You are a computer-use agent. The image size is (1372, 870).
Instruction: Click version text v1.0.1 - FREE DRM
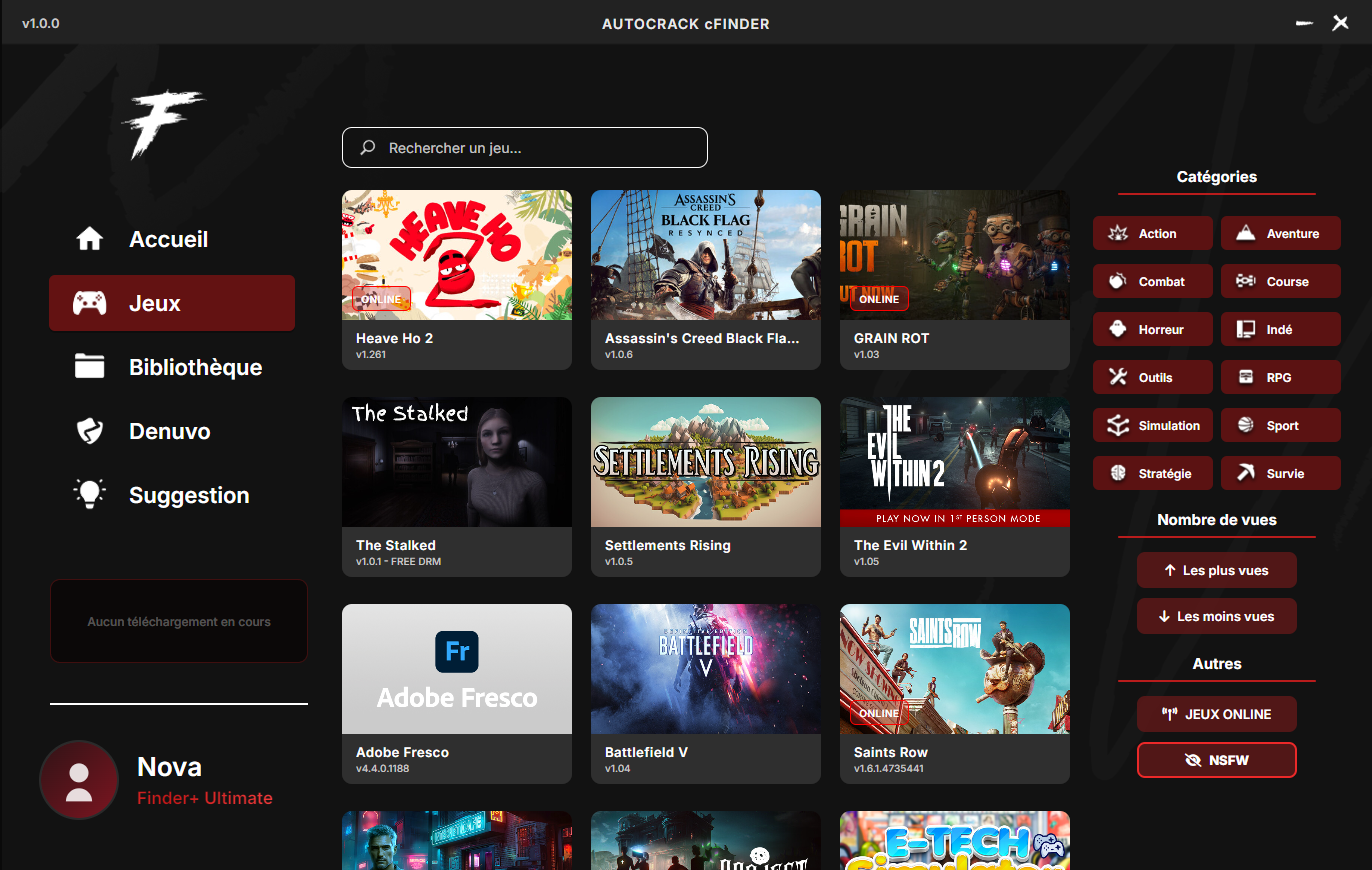(x=399, y=562)
